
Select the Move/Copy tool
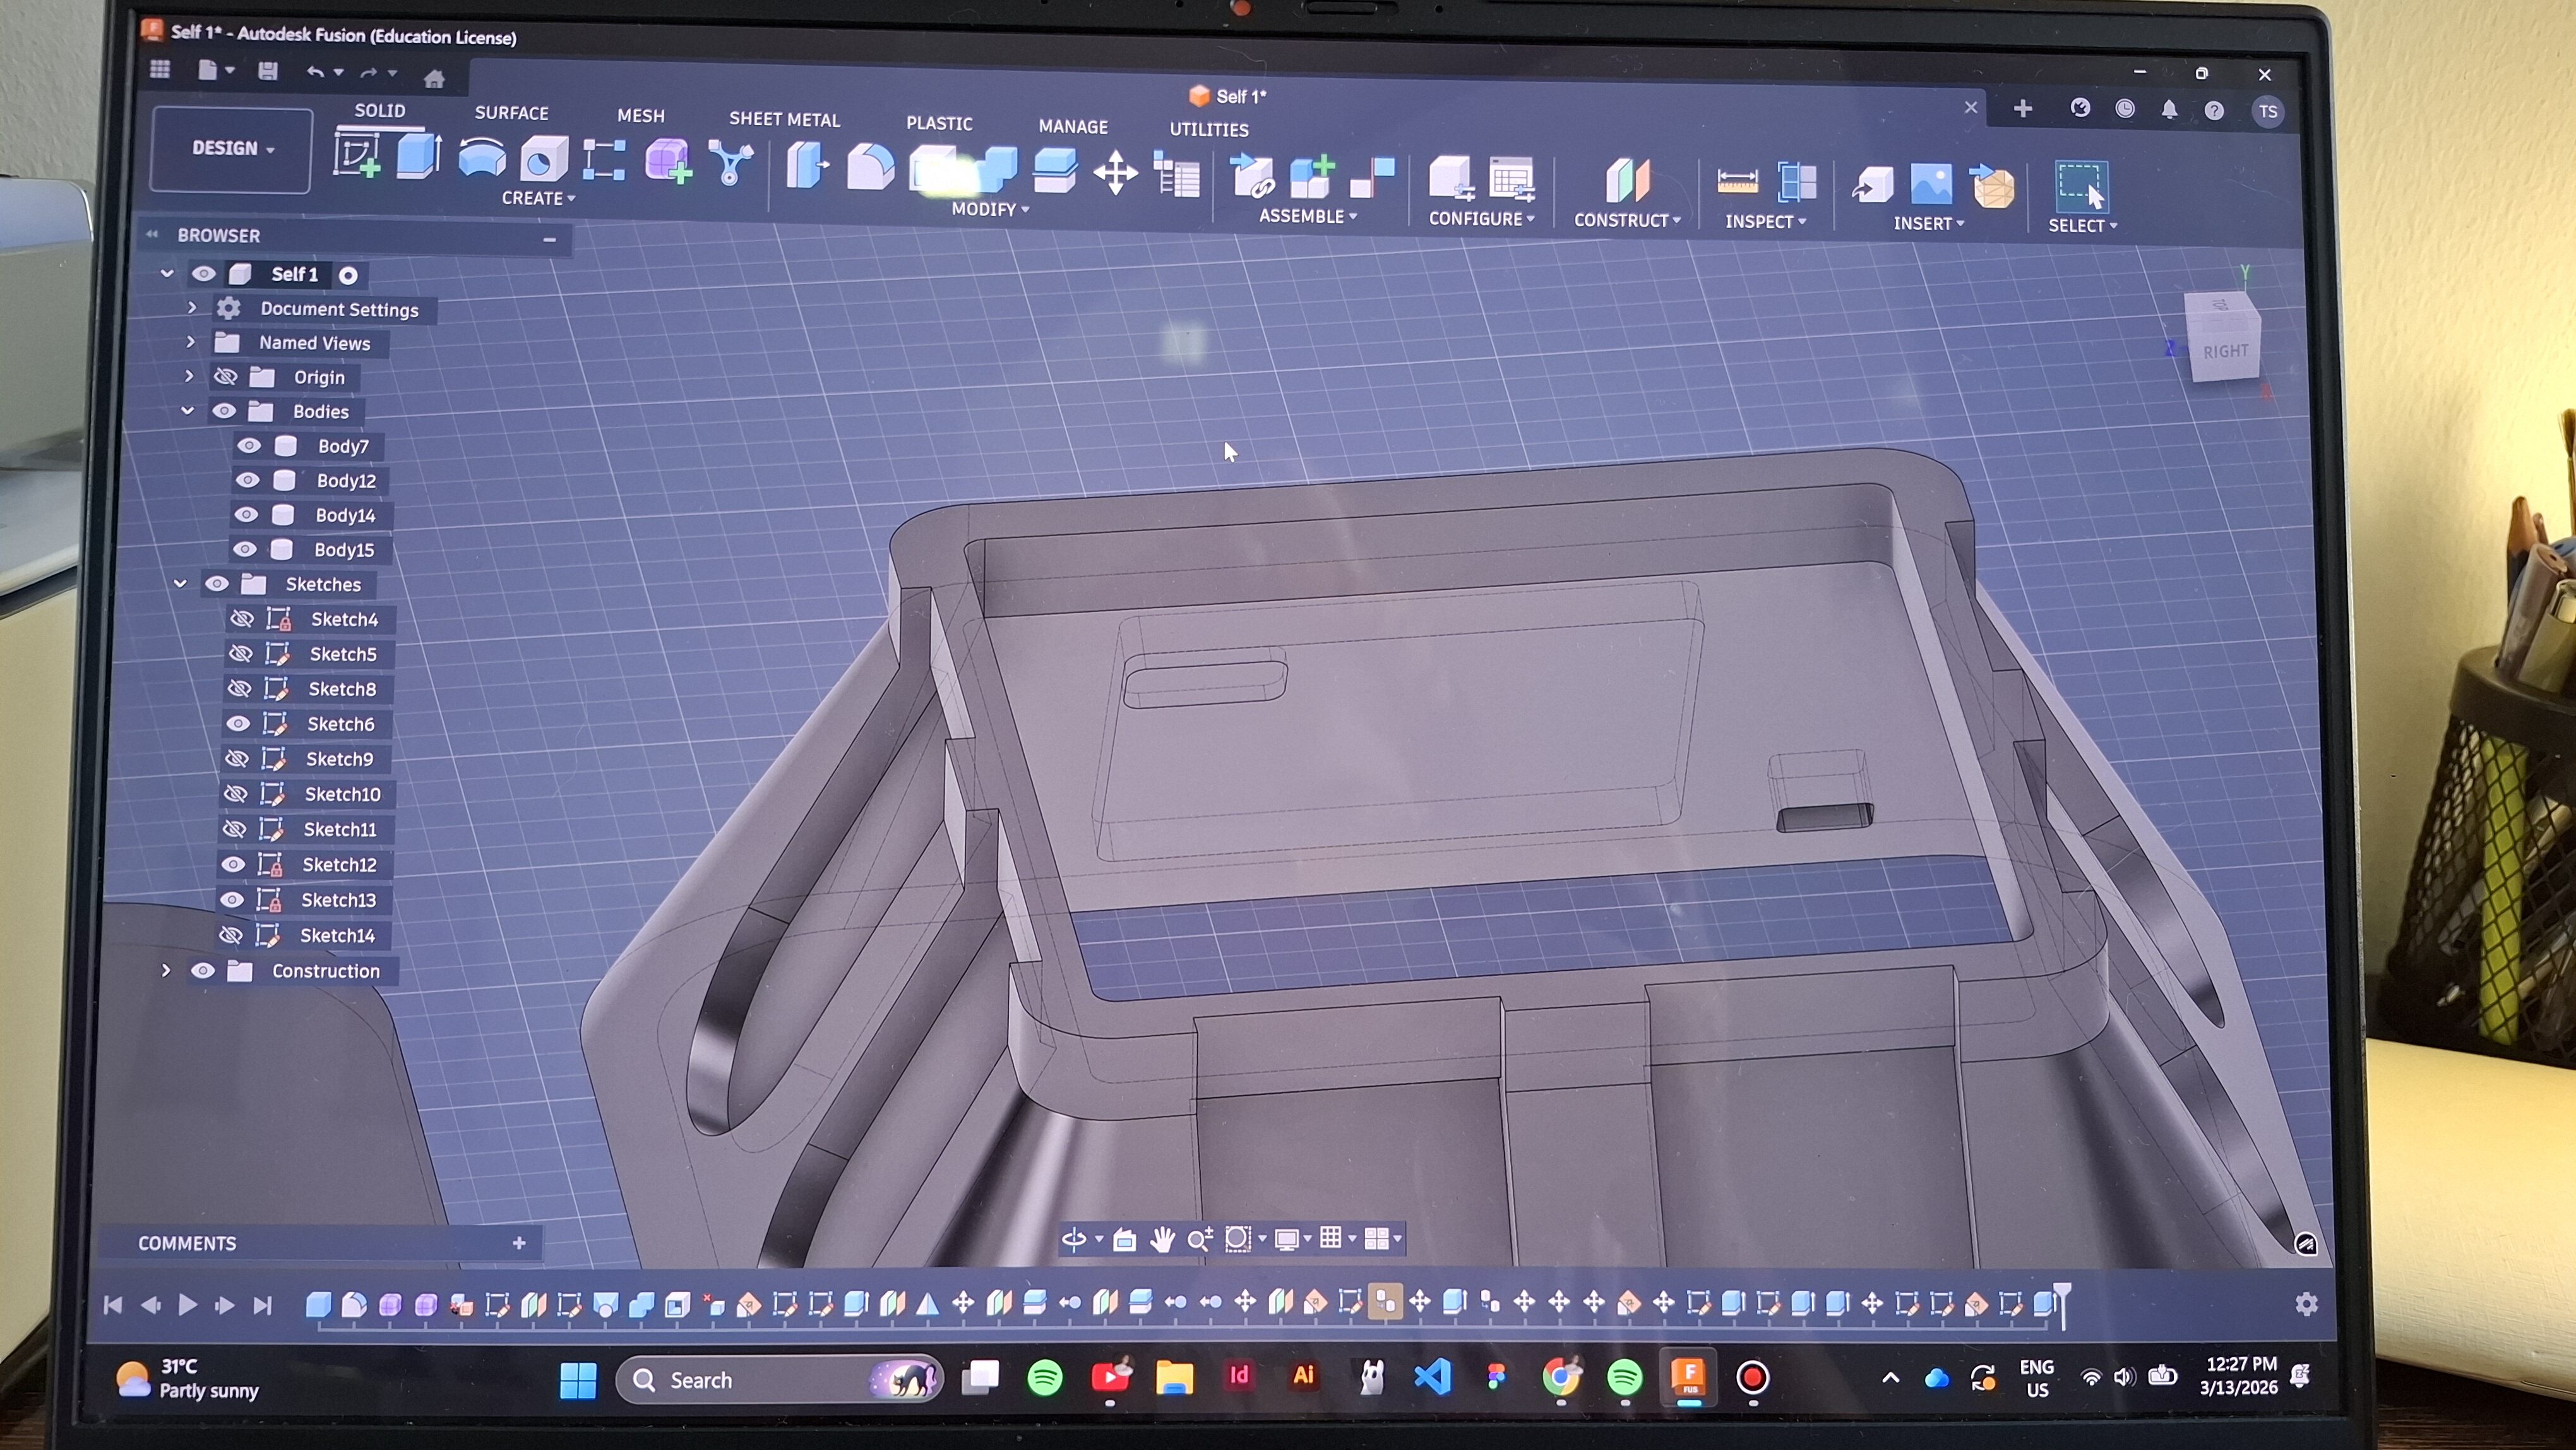click(1115, 173)
